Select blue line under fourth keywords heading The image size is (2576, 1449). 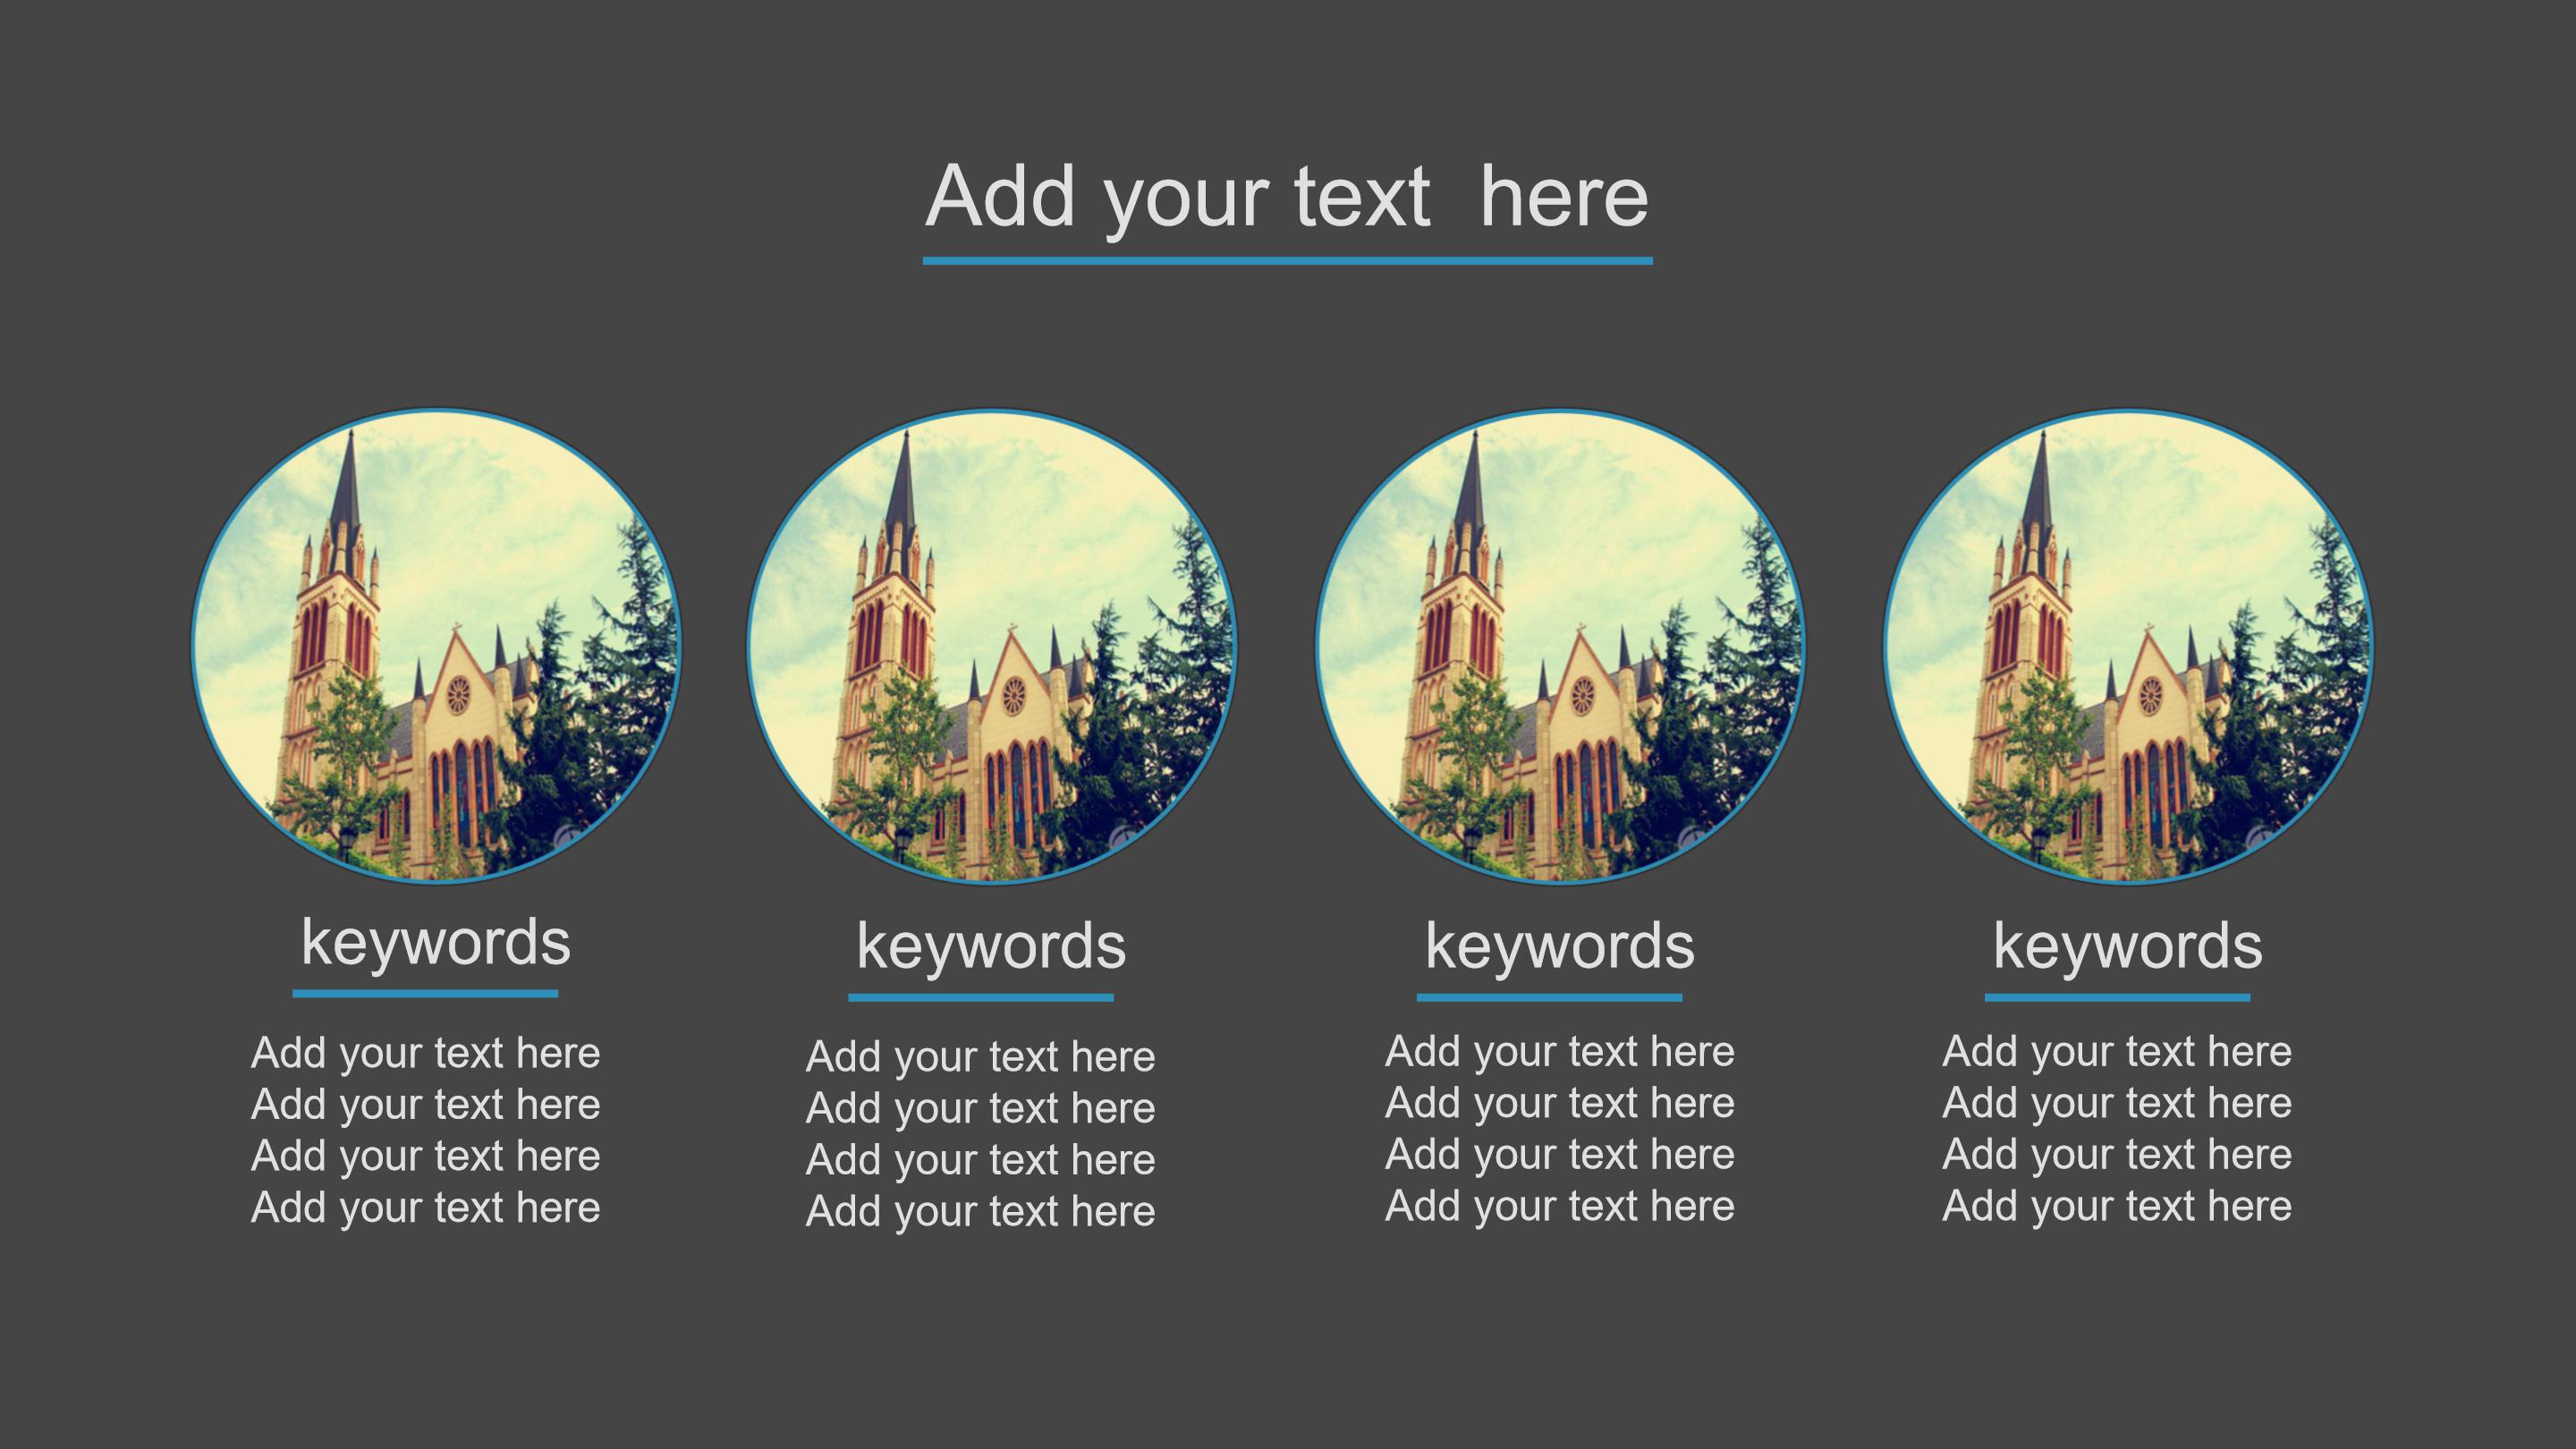[2117, 997]
